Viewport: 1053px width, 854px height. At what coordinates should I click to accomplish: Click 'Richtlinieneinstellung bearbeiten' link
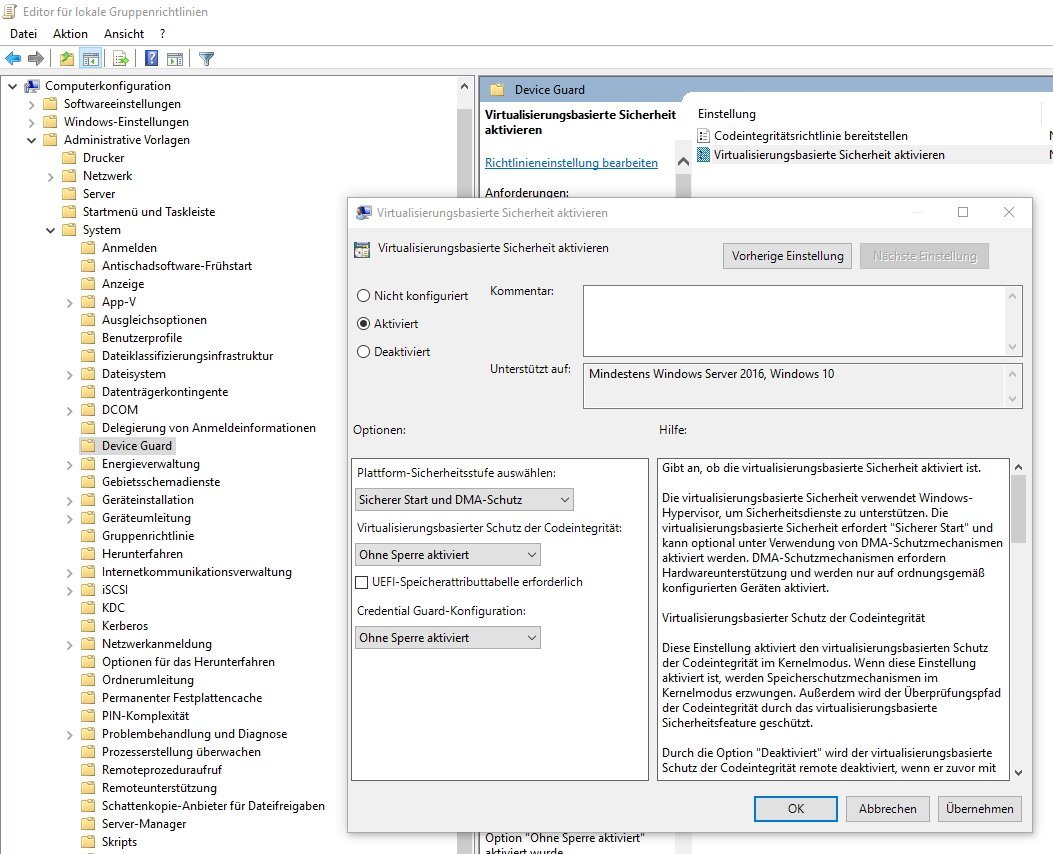(571, 162)
